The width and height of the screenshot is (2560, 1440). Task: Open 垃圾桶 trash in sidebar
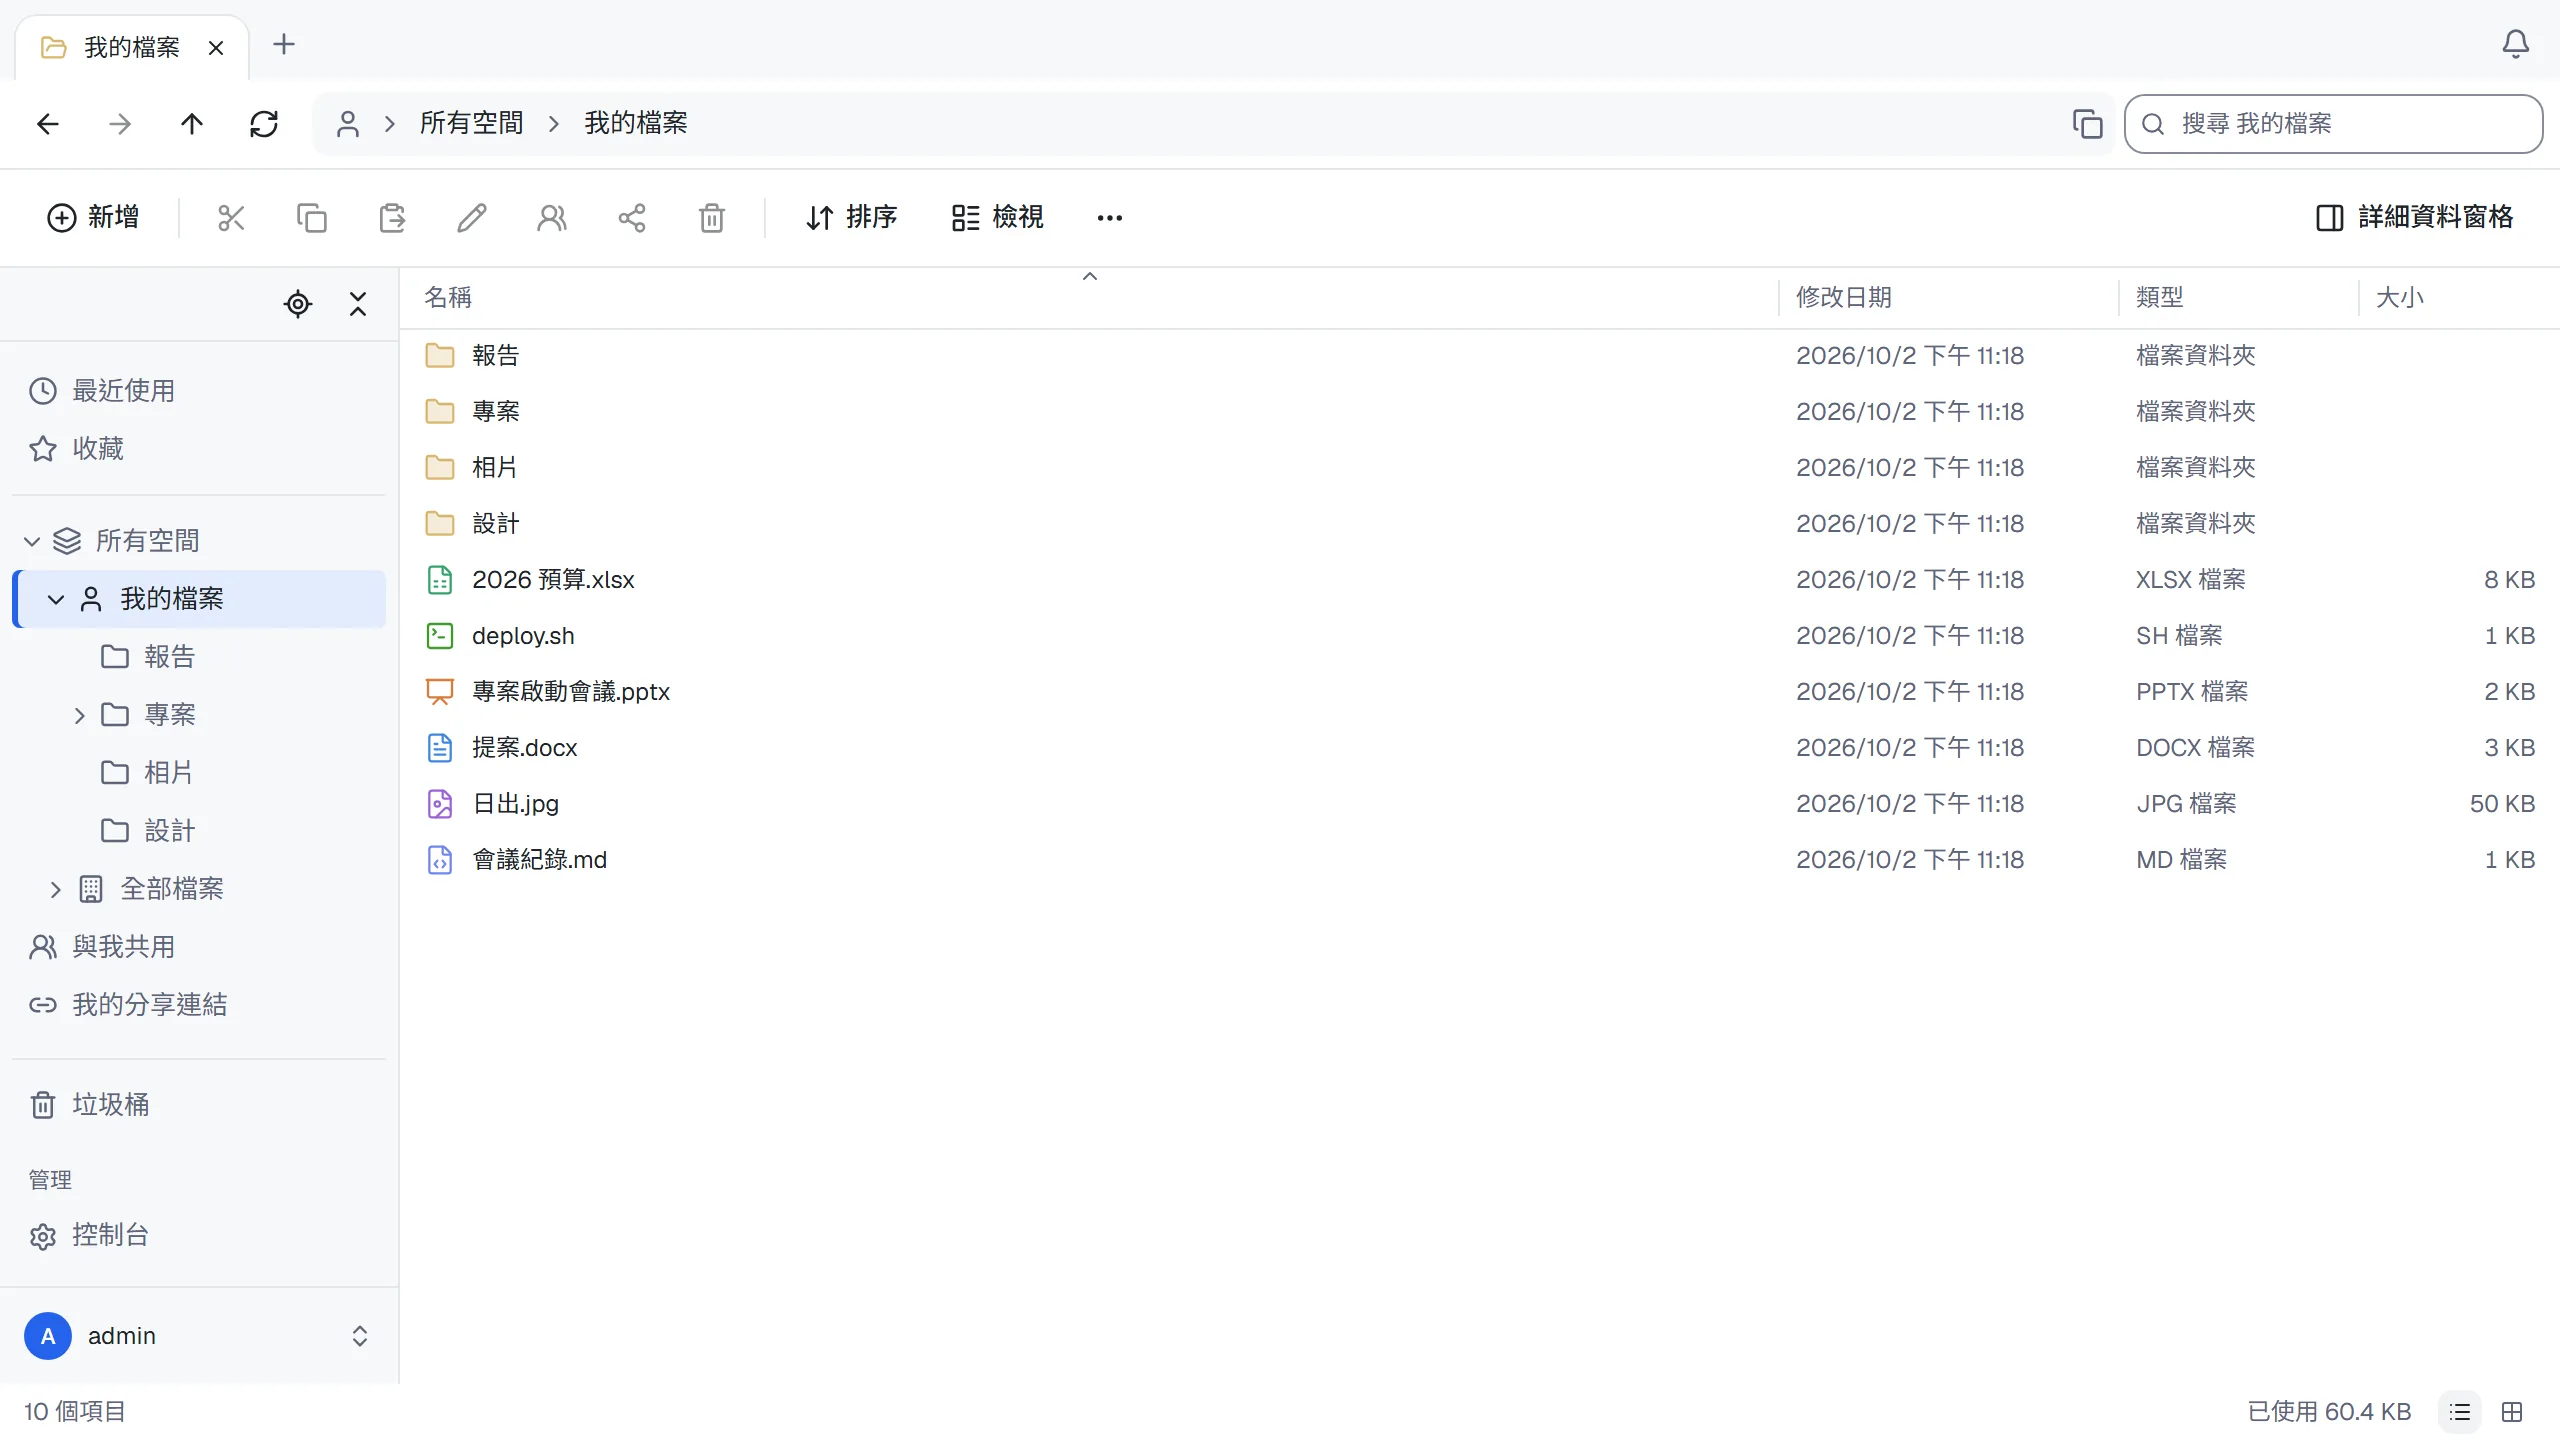pos(198,1105)
